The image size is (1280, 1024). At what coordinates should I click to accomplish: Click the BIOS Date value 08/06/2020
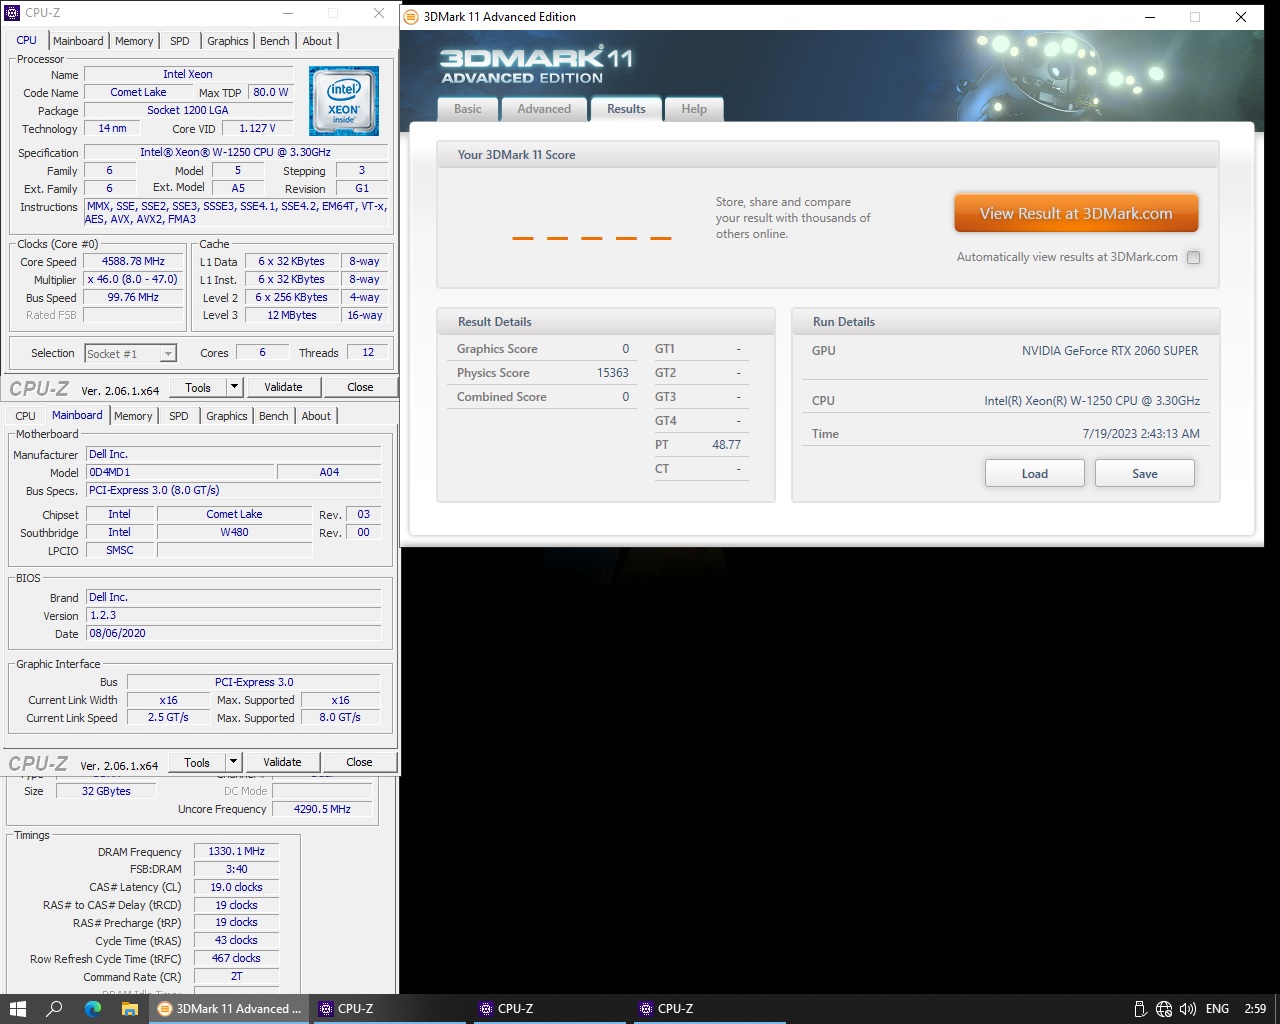[233, 633]
